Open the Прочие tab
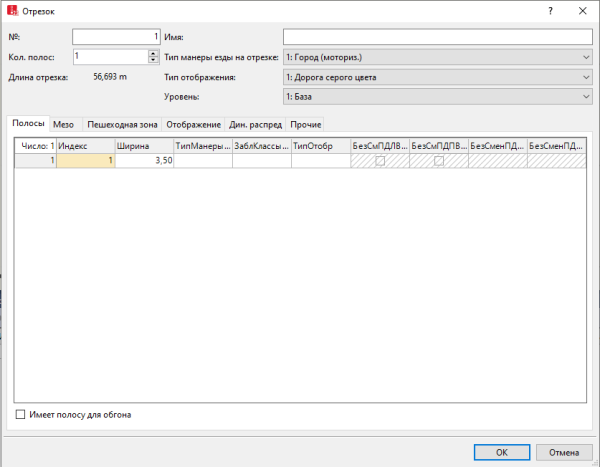The width and height of the screenshot is (600, 467). 306,124
